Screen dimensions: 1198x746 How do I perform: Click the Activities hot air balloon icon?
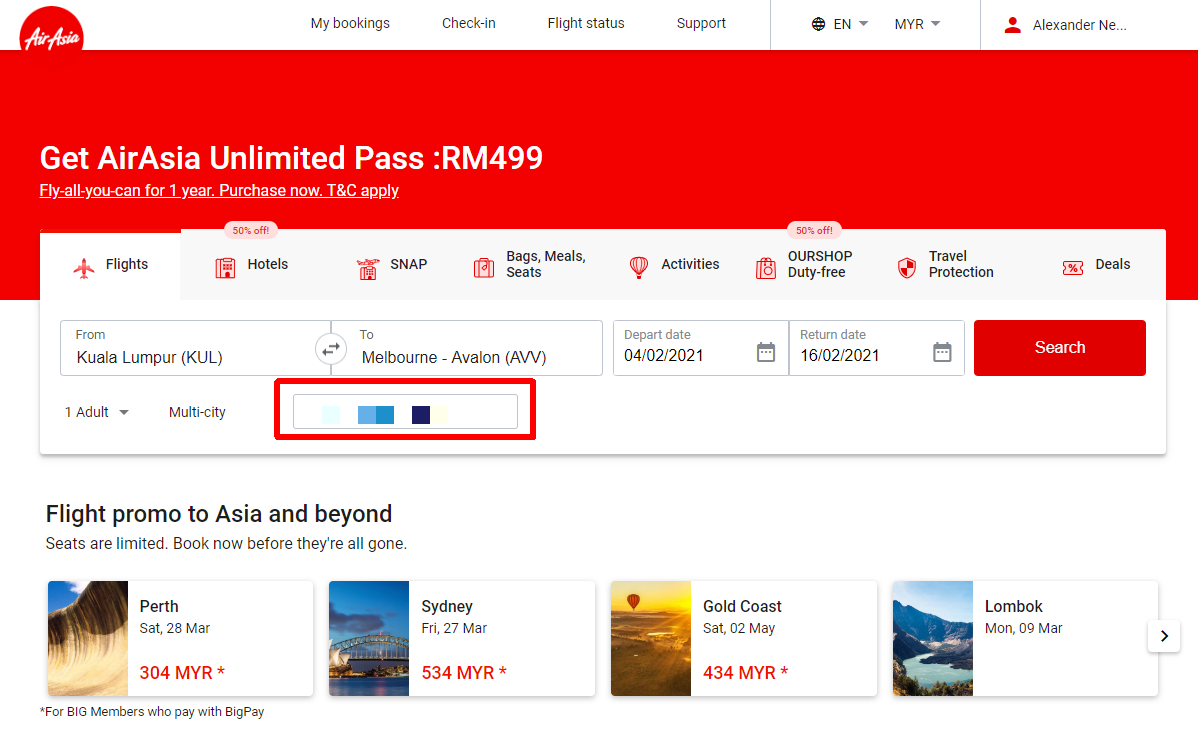tap(639, 267)
